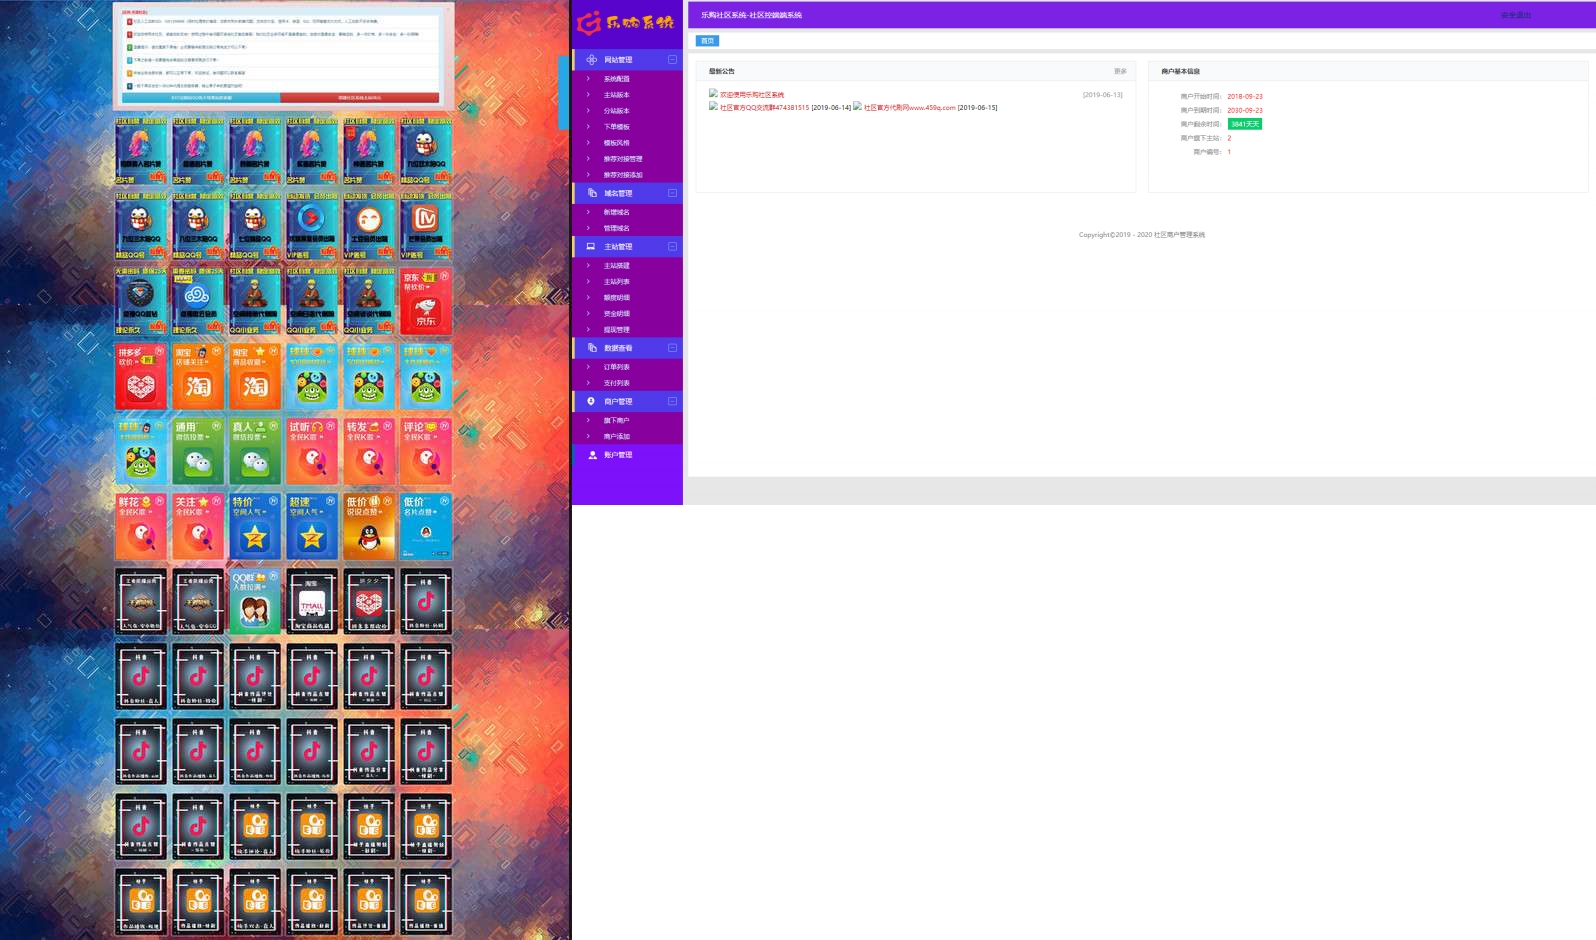
Task: Pick the 鲜花 全民K歌 tile
Action: (x=141, y=526)
